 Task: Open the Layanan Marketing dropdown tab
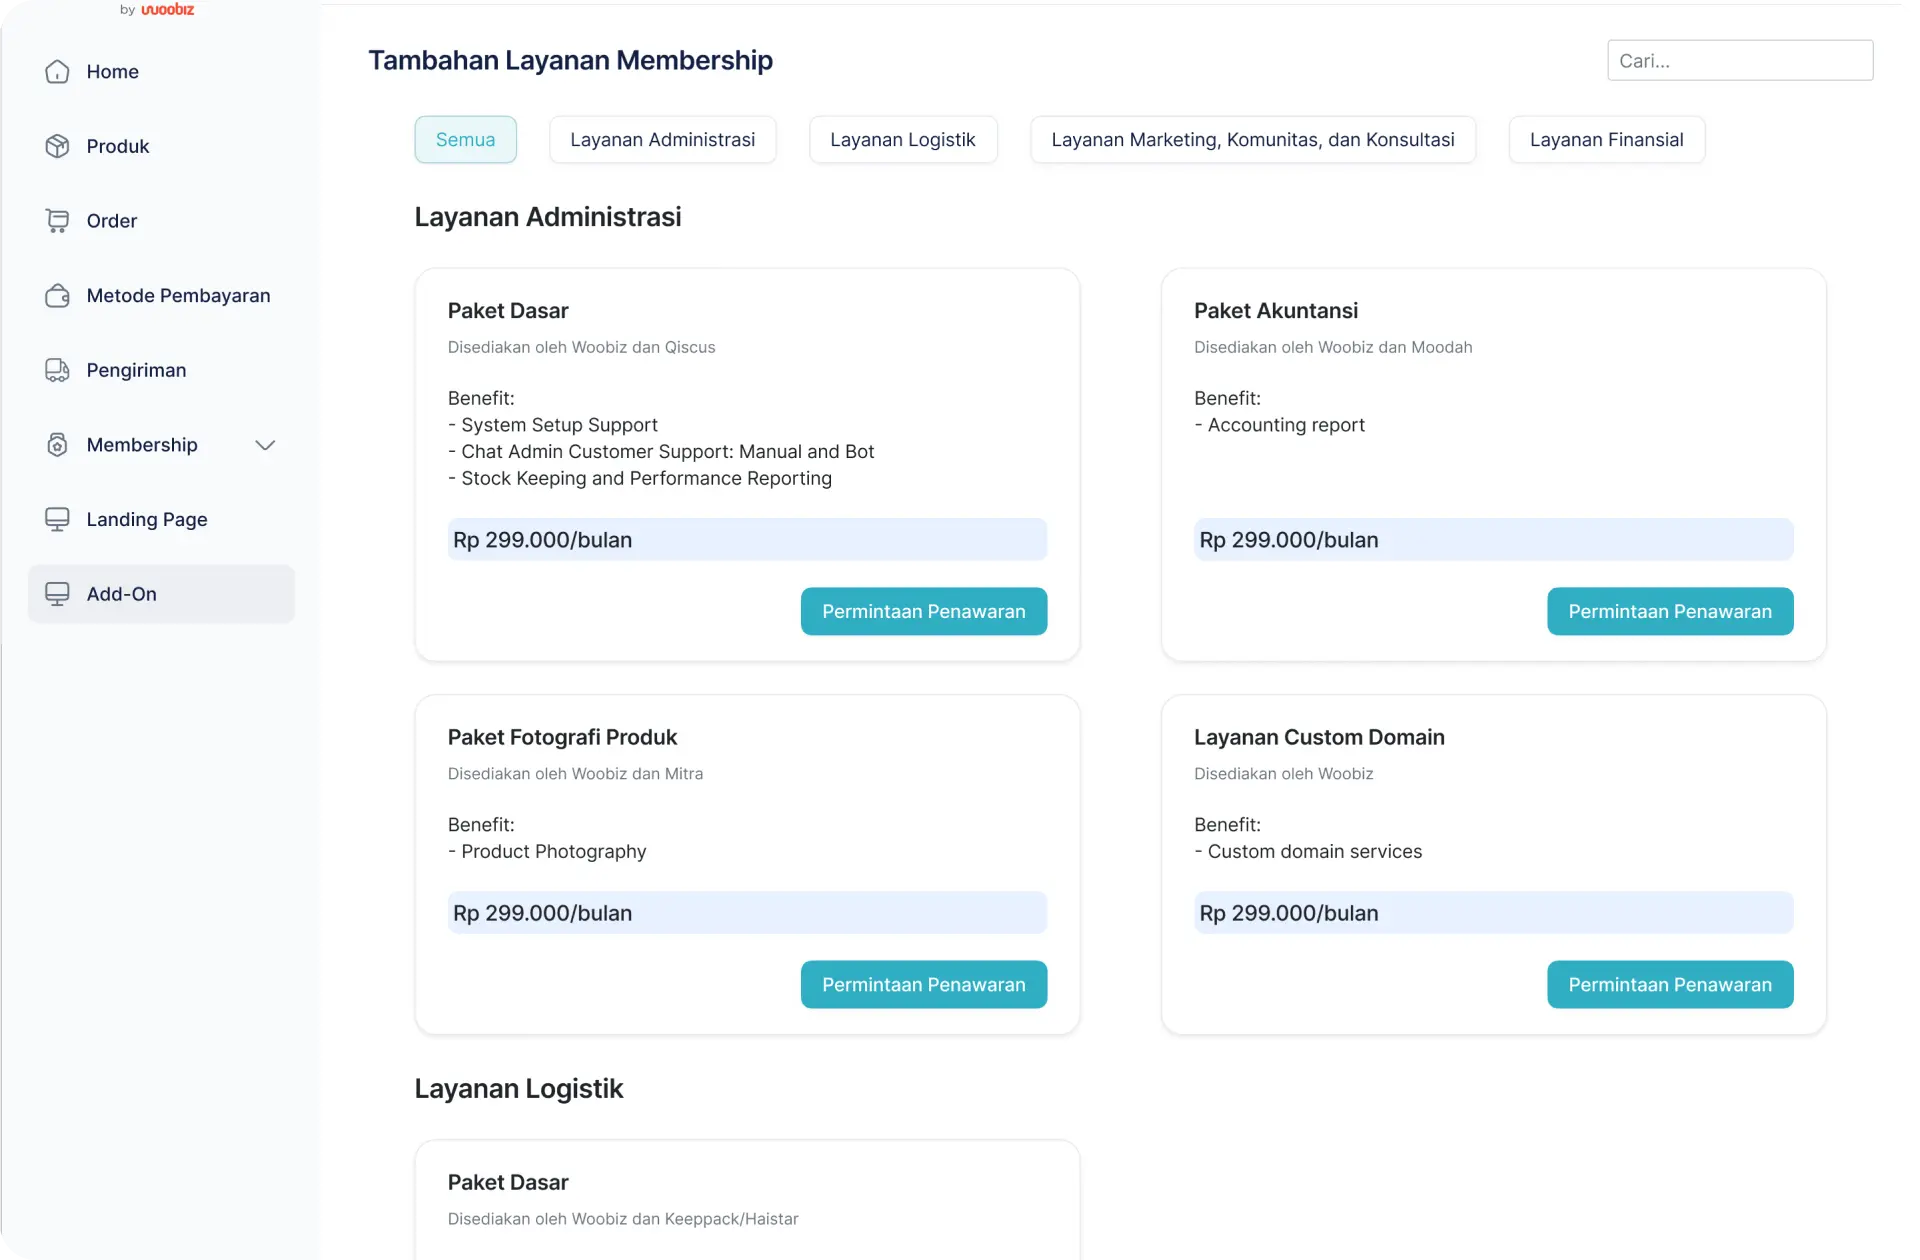pyautogui.click(x=1252, y=139)
